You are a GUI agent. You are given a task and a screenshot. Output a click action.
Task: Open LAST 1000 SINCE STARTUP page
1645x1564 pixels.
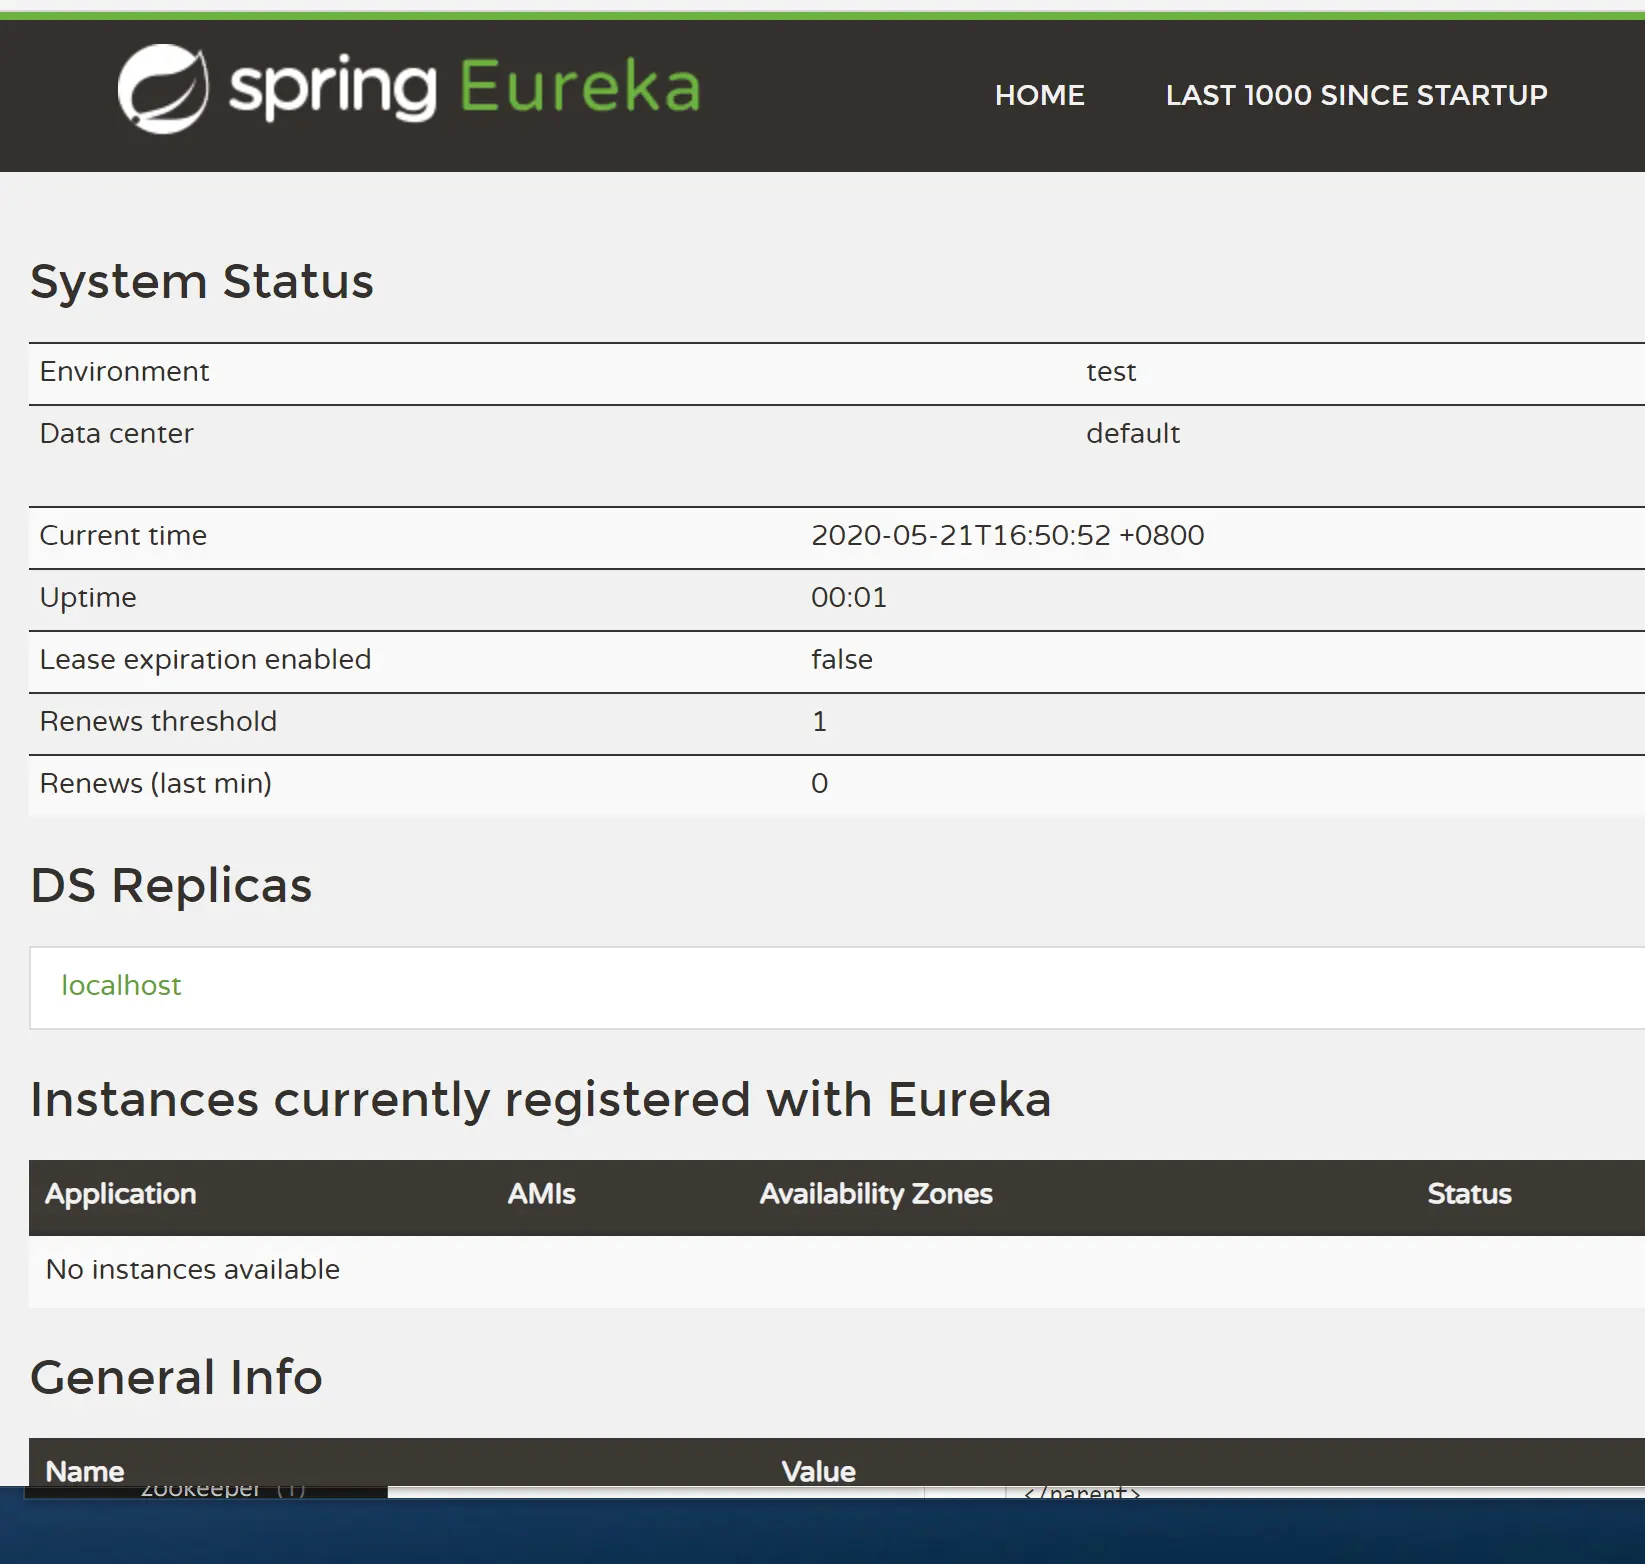[x=1356, y=95]
